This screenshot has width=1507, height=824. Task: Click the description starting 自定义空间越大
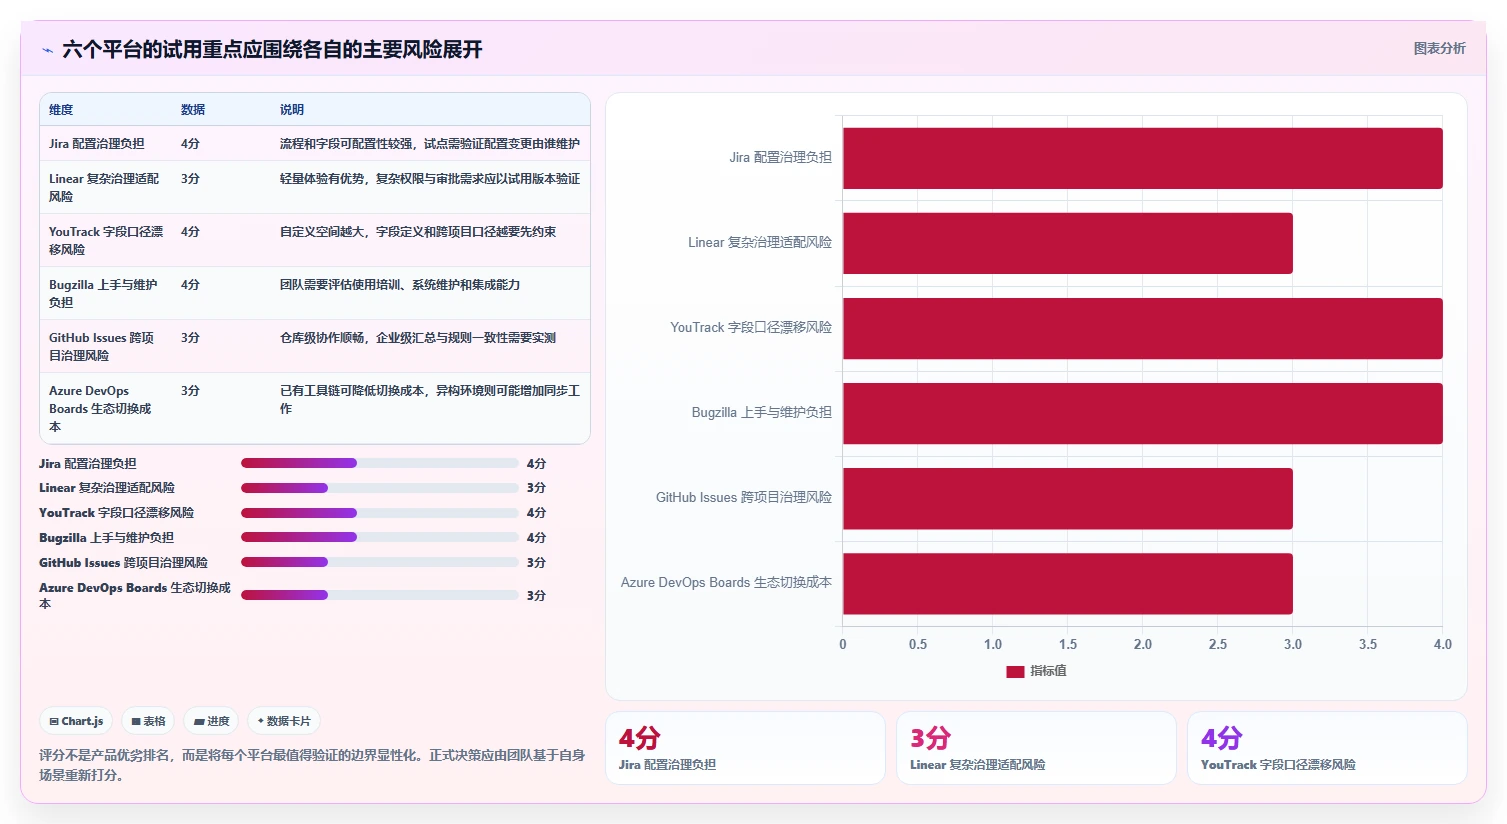click(x=418, y=232)
